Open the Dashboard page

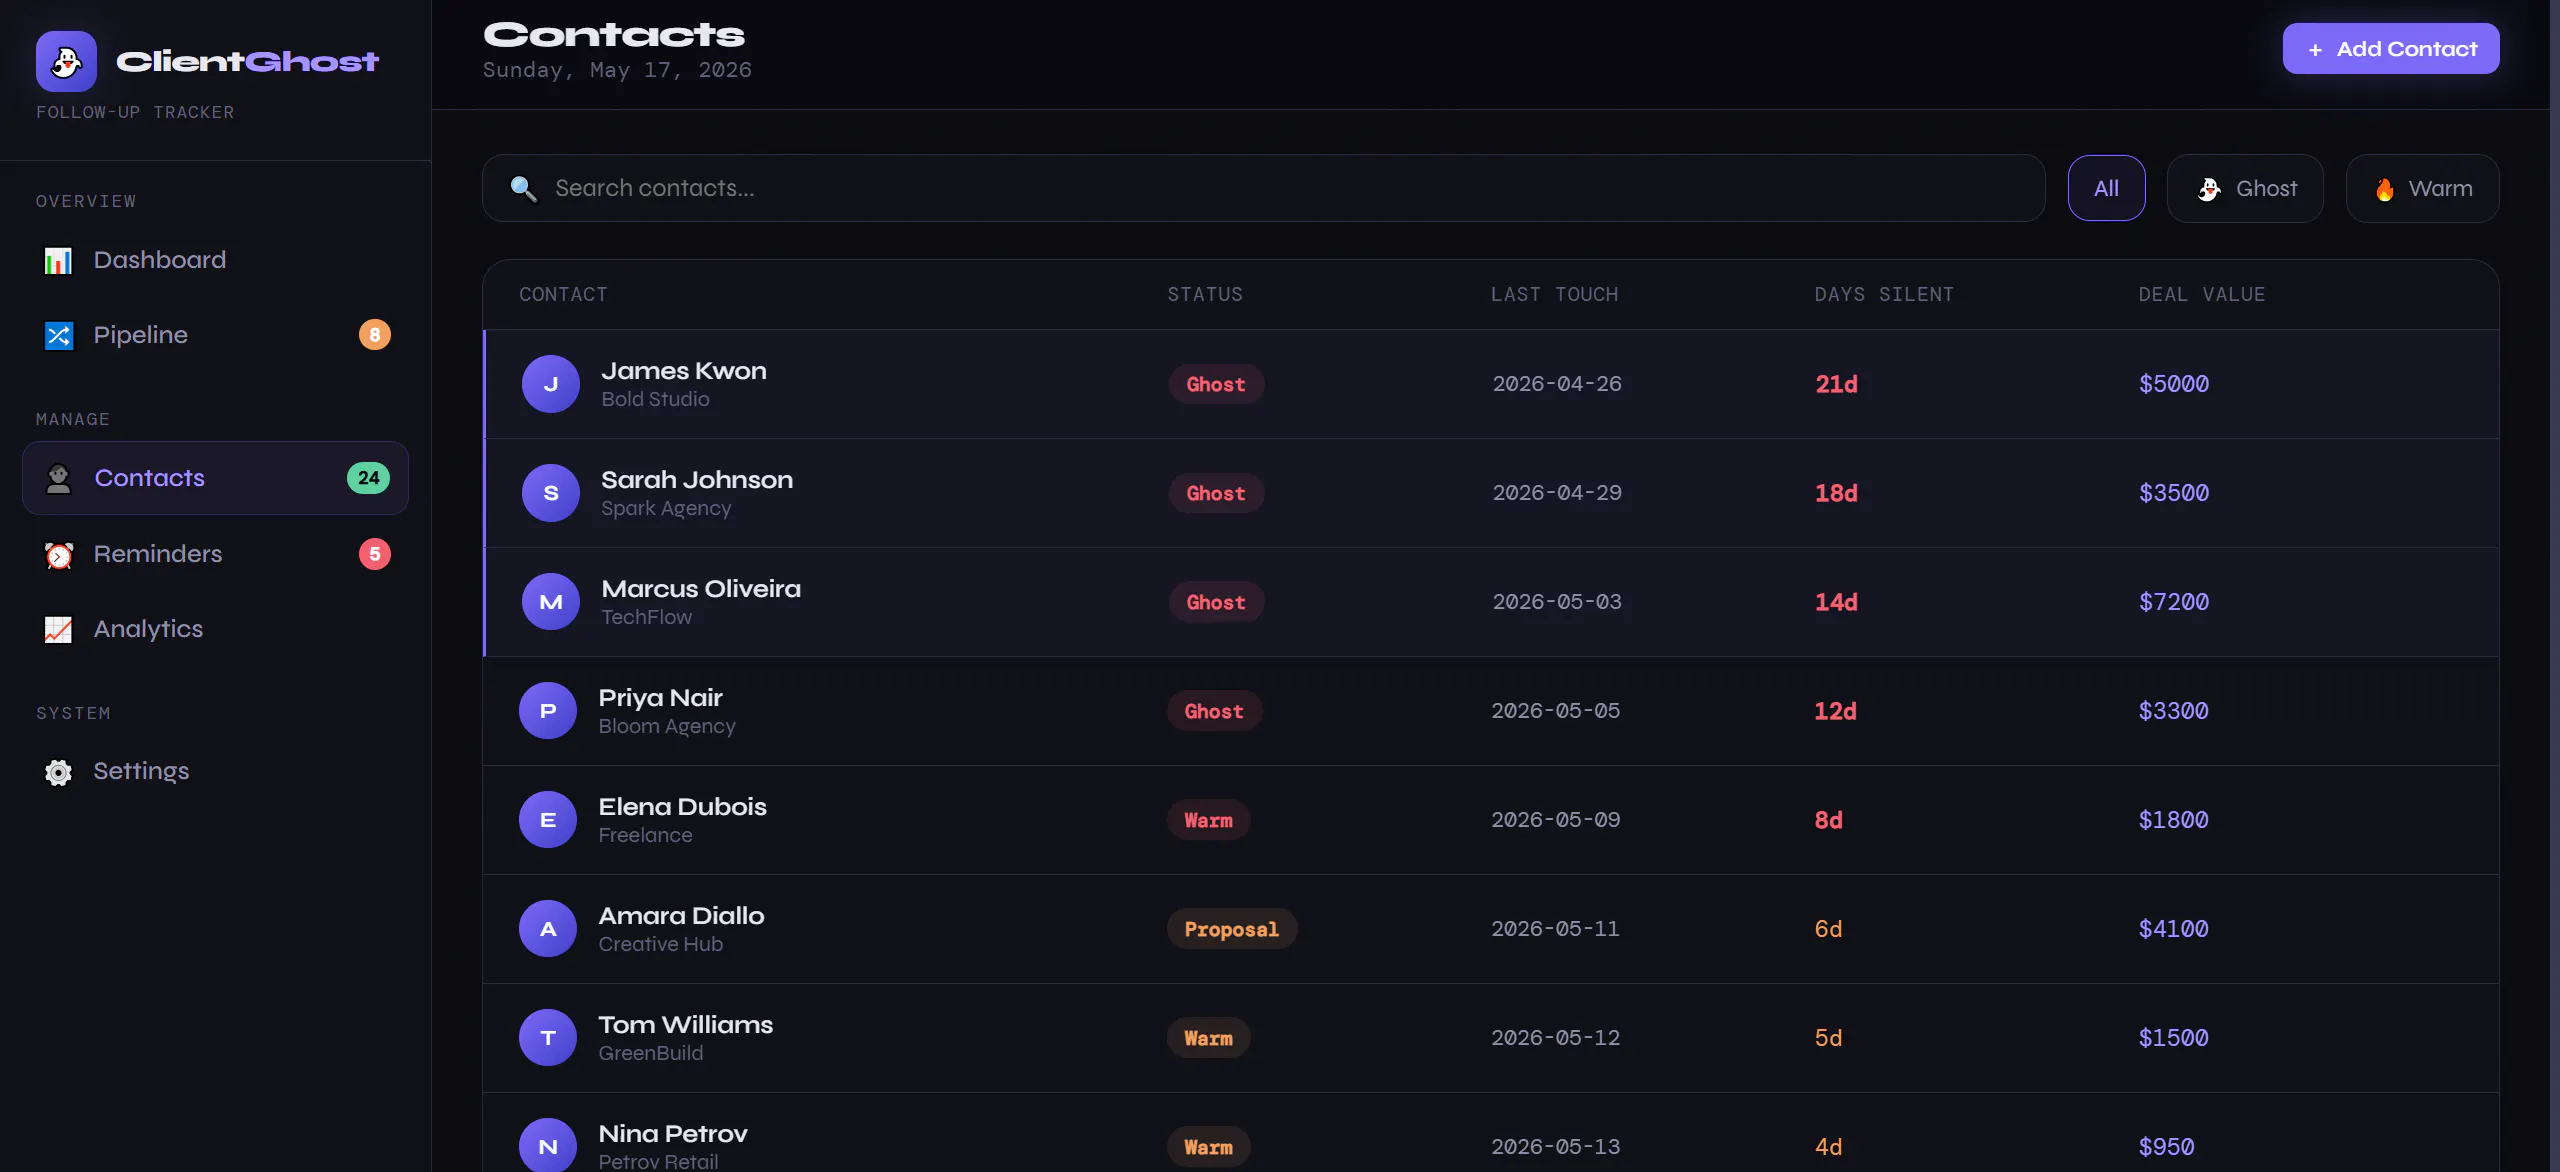(215, 260)
